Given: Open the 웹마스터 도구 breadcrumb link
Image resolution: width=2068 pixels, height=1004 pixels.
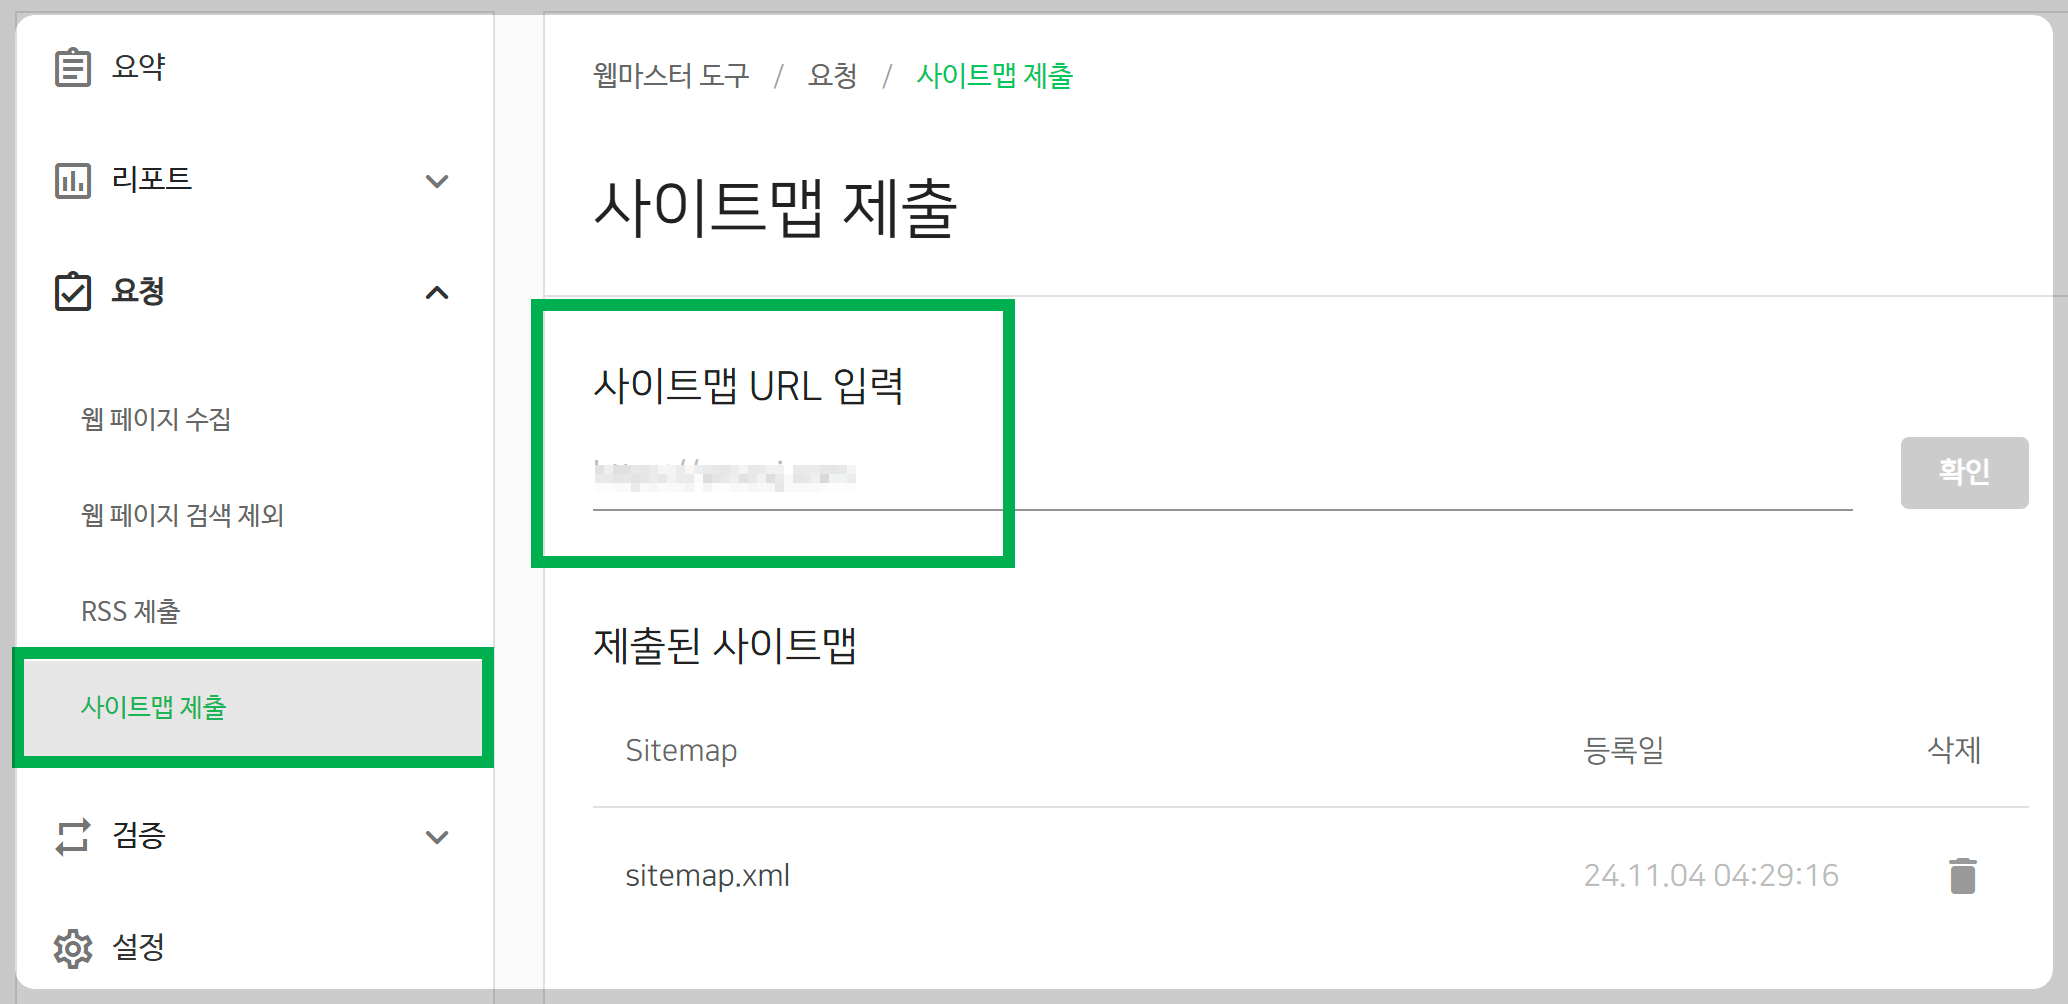Looking at the screenshot, I should click(x=668, y=76).
